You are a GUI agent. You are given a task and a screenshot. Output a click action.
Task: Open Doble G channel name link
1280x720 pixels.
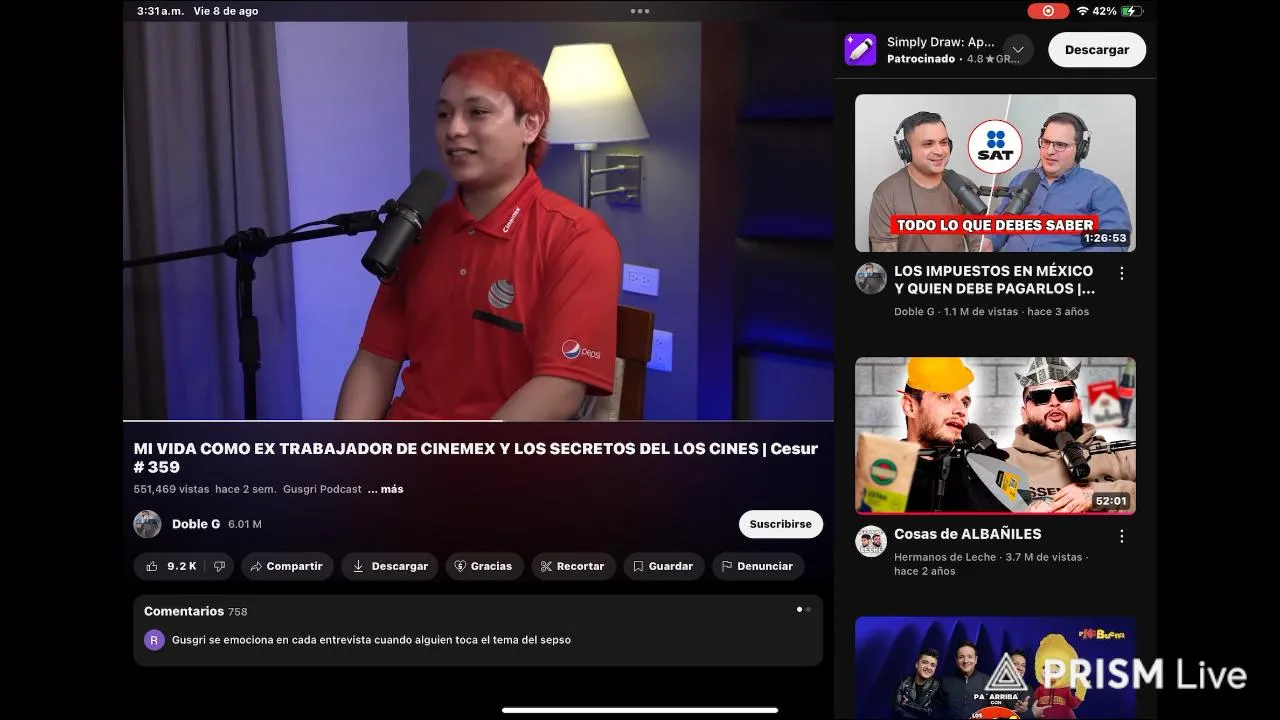coord(196,524)
